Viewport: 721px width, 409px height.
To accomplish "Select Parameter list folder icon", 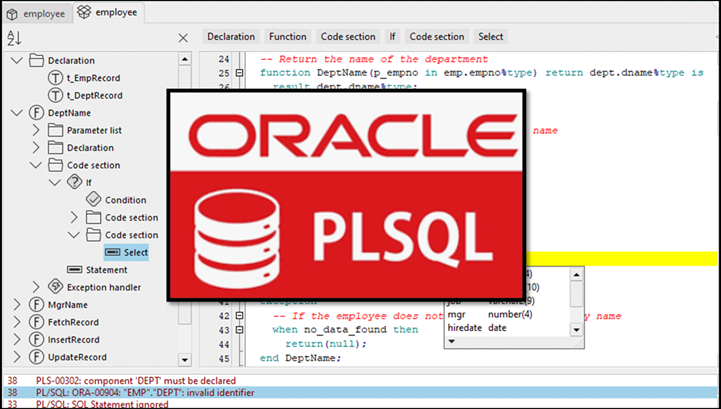I will [55, 130].
